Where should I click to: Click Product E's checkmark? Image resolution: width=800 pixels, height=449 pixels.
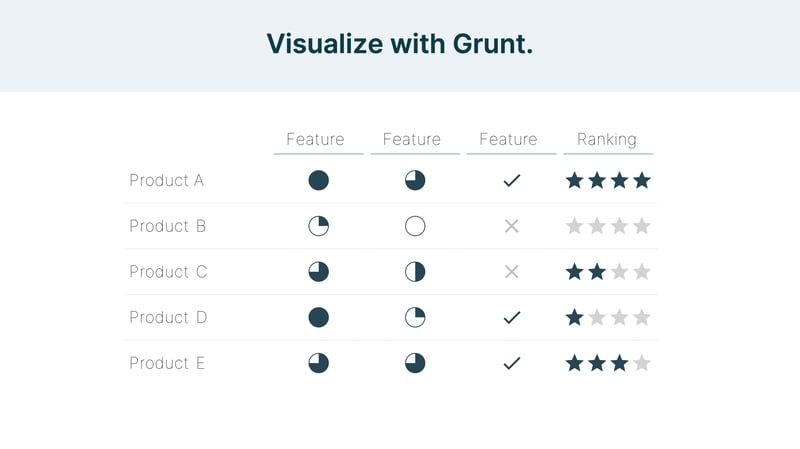[x=512, y=363]
